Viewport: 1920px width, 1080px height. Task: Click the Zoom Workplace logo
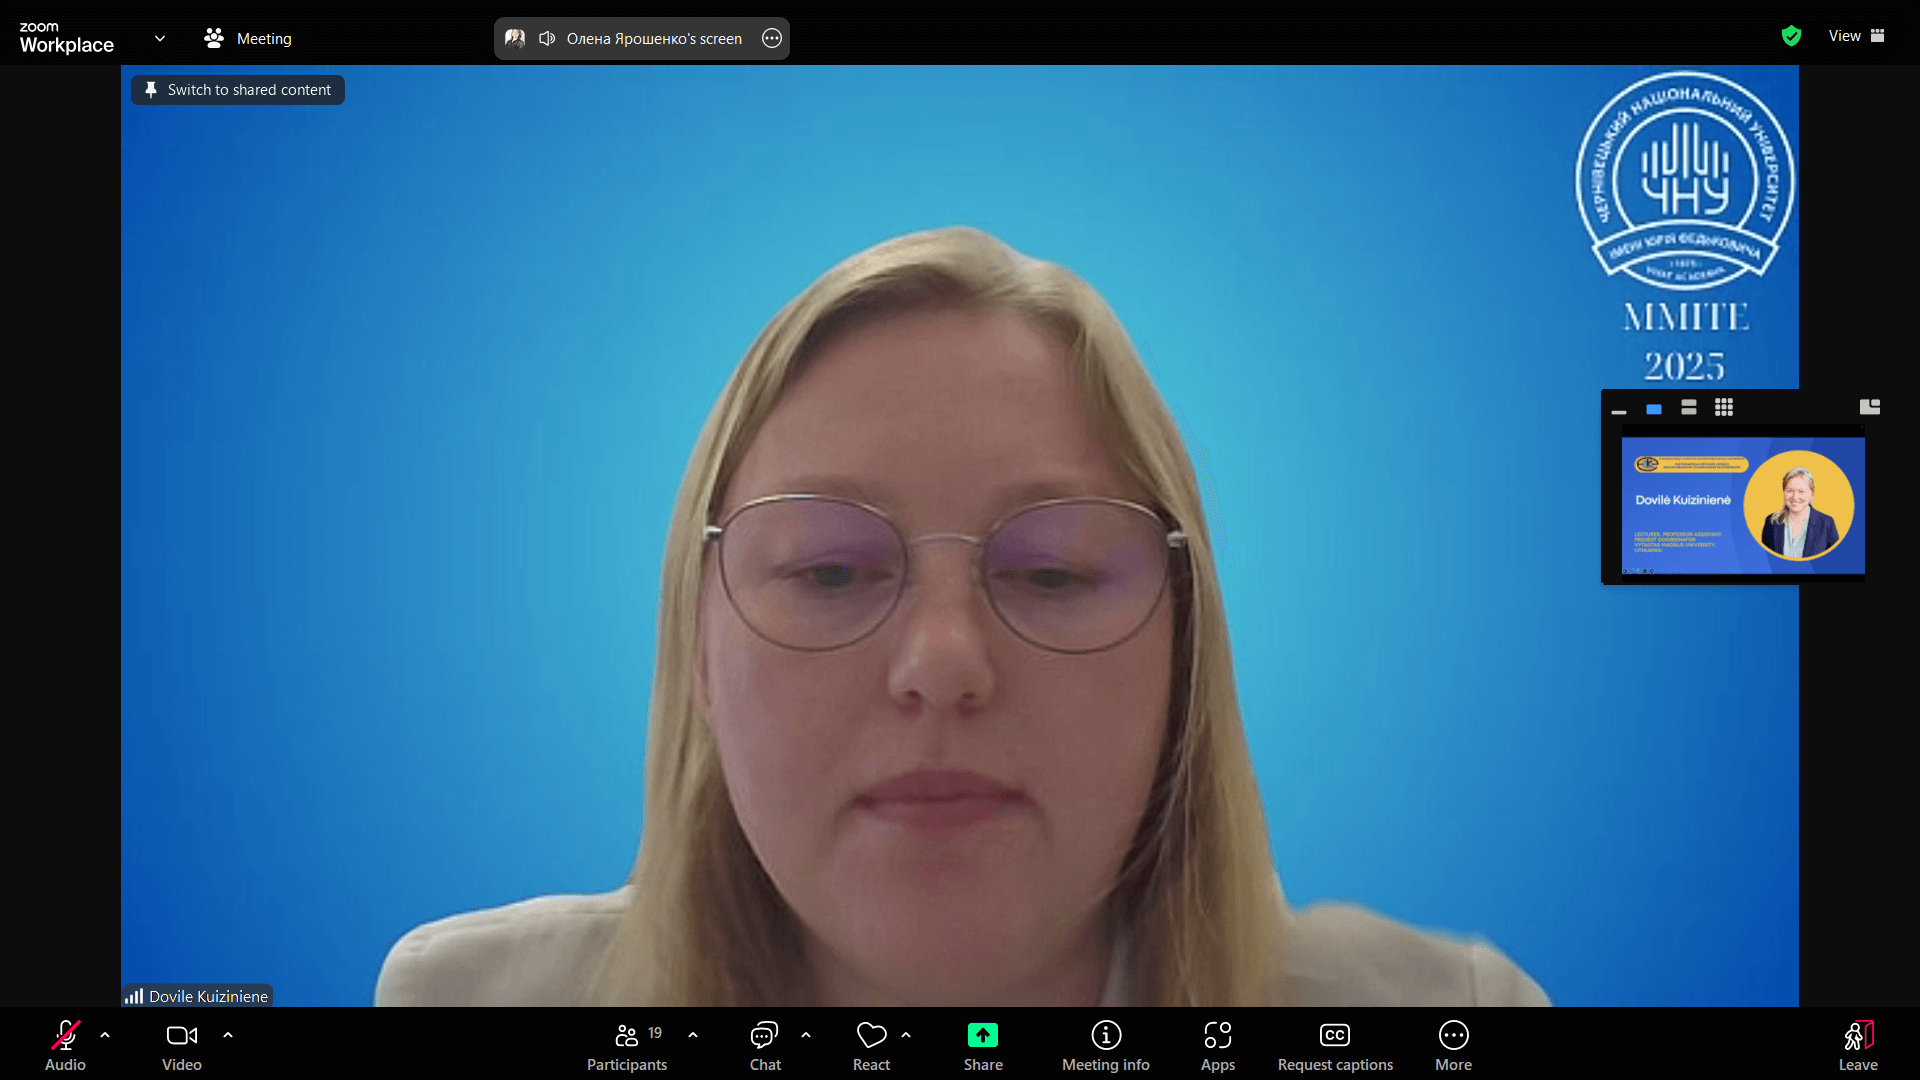[x=66, y=38]
